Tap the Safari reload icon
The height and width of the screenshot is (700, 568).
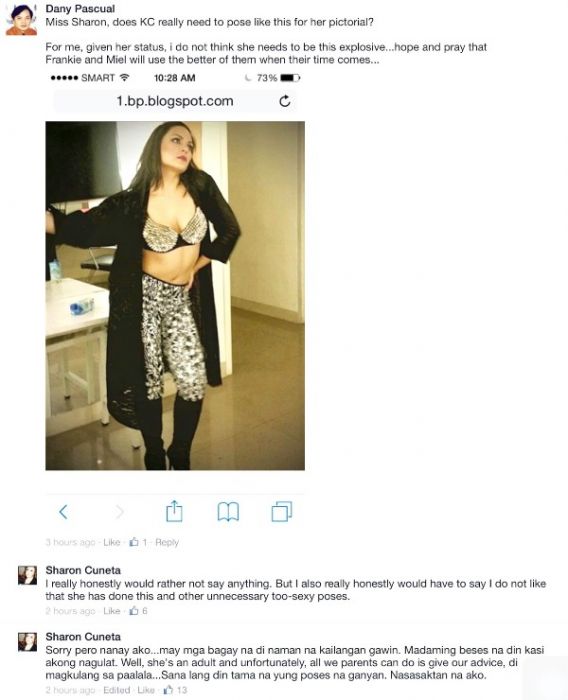[x=285, y=101]
